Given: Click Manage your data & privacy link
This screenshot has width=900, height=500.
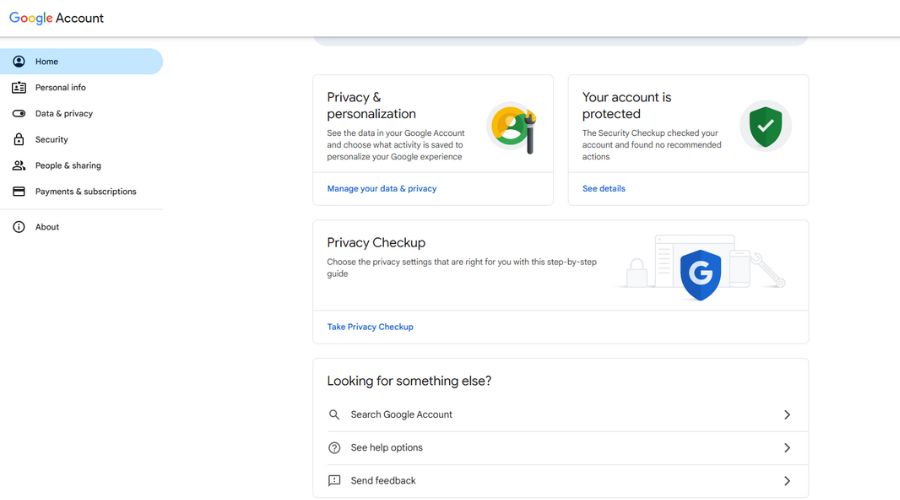Looking at the screenshot, I should [382, 188].
